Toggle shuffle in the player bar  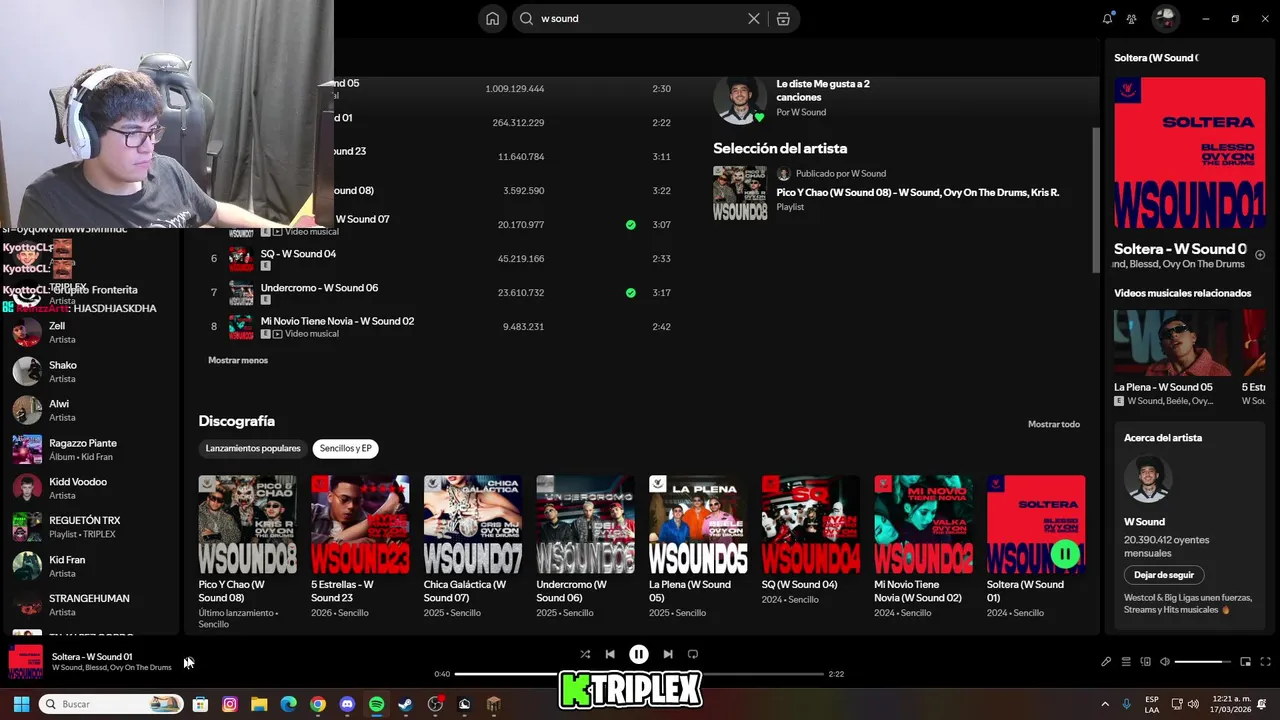[x=585, y=654]
